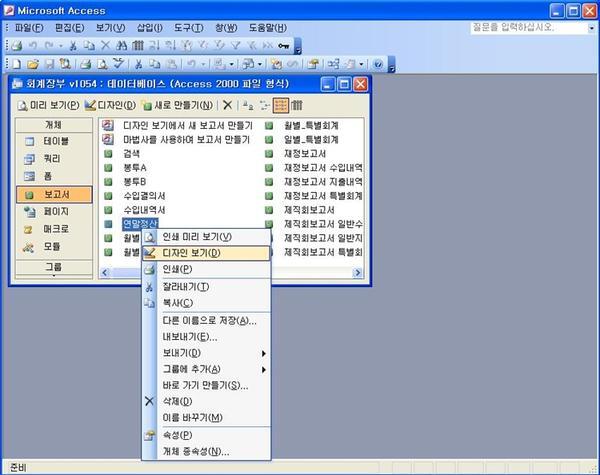Click the key icon on the toolbar
The width and height of the screenshot is (600, 475).
tap(284, 46)
